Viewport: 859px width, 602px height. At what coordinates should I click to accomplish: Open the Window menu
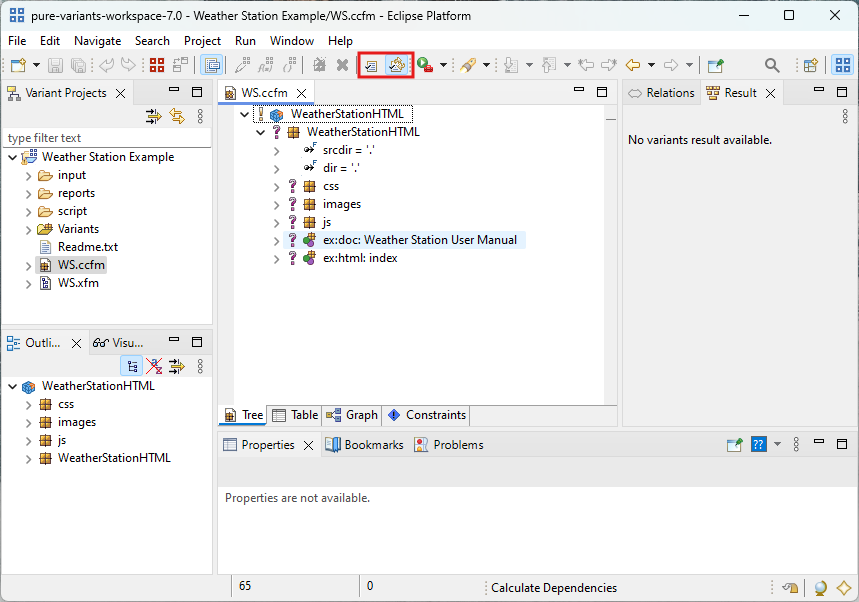pyautogui.click(x=291, y=41)
